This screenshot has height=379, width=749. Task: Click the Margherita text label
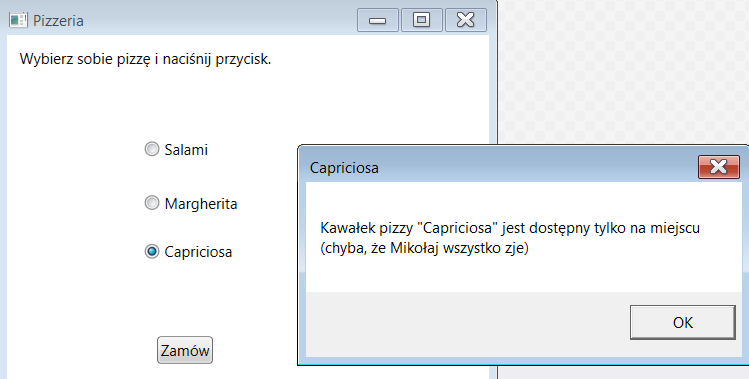click(201, 204)
